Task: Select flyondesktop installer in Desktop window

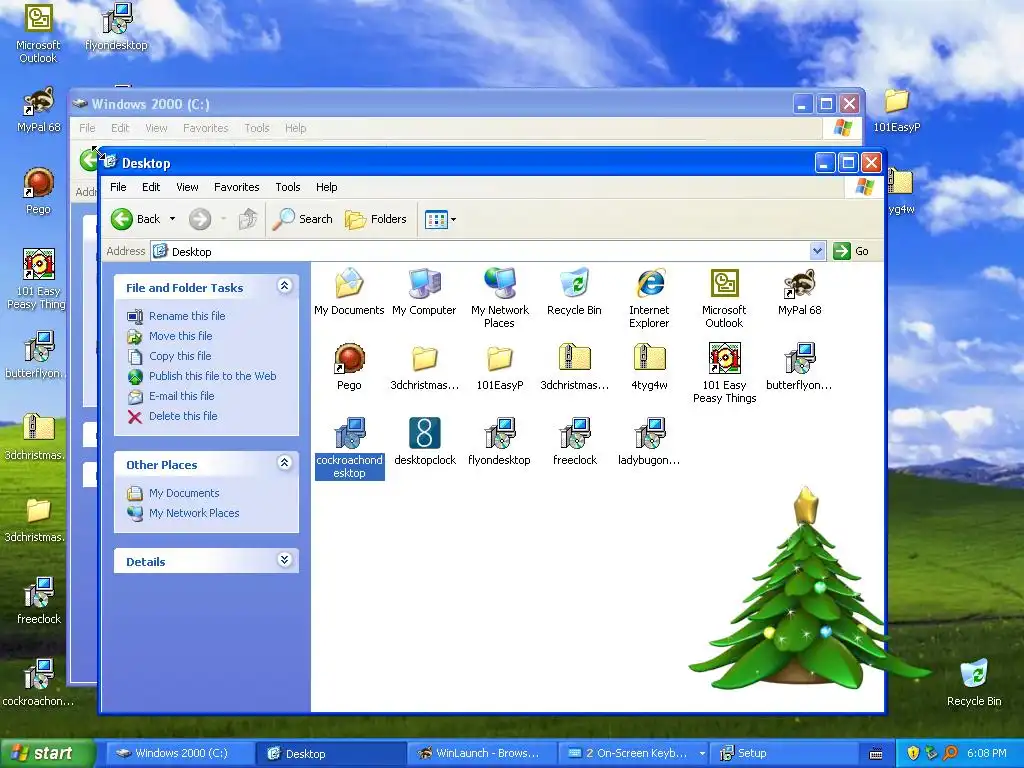Action: (500, 442)
